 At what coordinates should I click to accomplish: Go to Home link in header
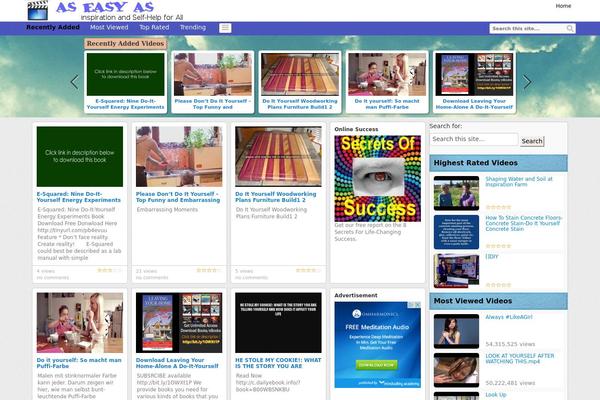point(563,6)
